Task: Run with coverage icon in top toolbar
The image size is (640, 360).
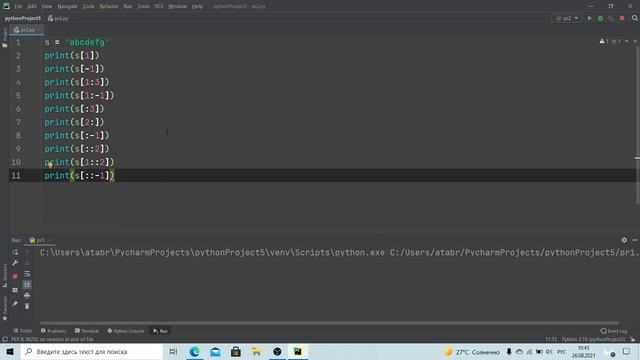Action: (611, 18)
